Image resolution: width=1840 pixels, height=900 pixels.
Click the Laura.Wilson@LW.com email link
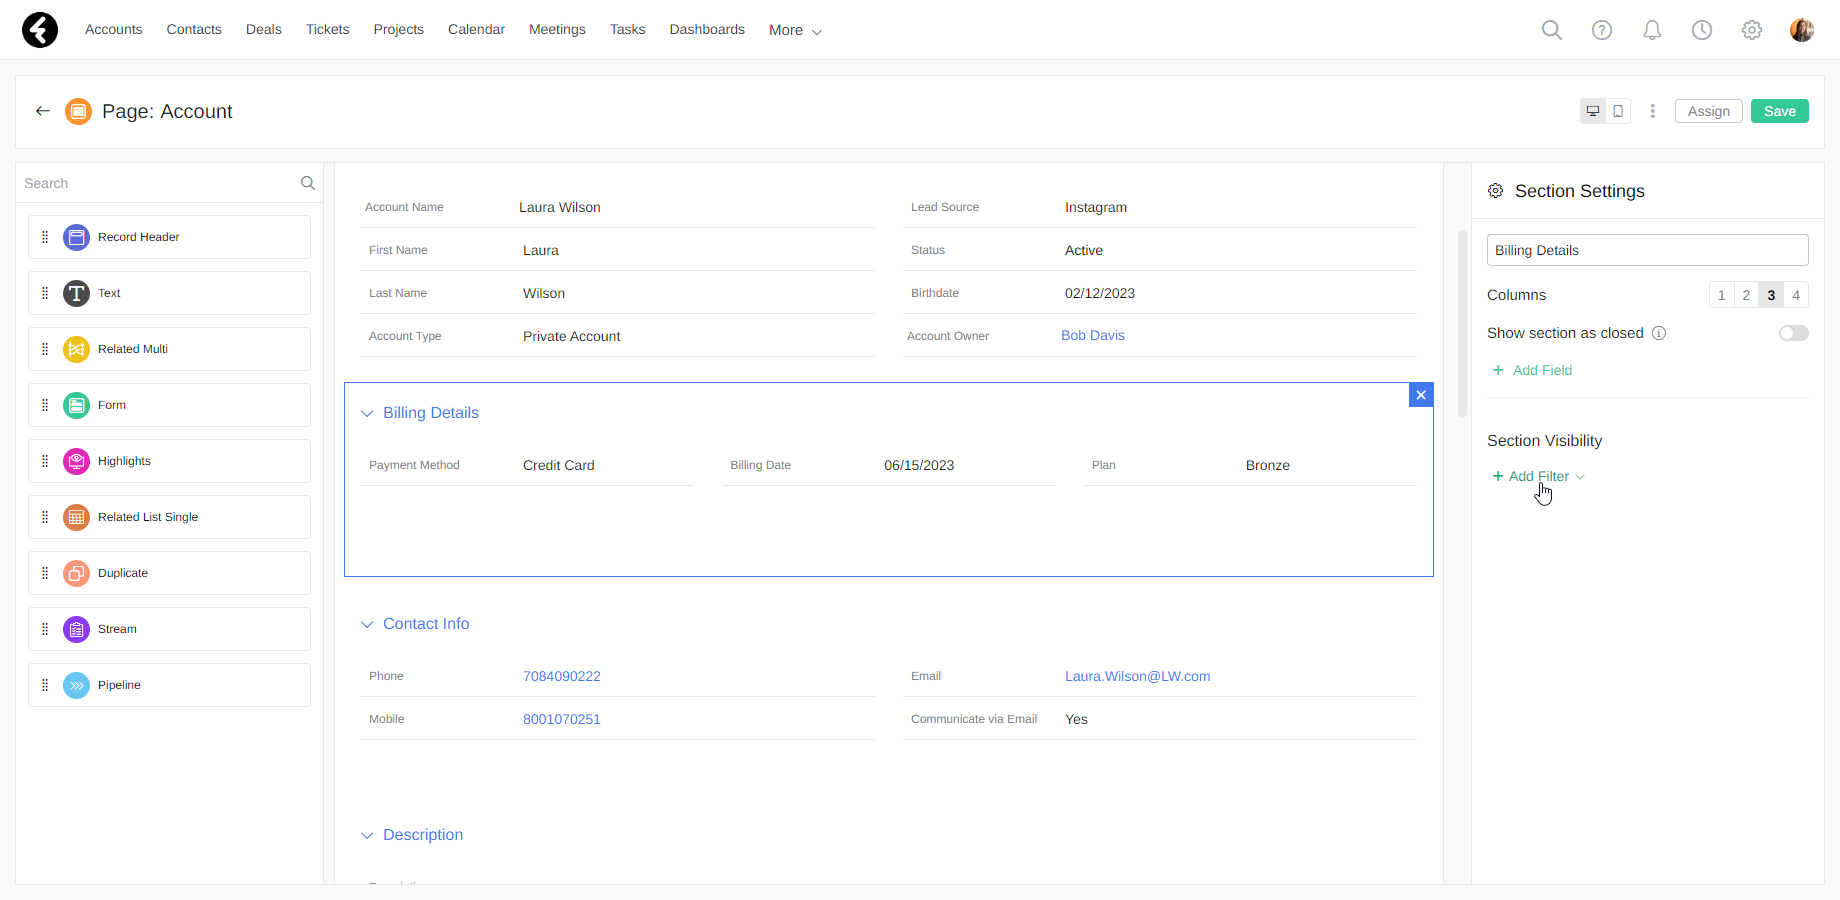[1138, 676]
